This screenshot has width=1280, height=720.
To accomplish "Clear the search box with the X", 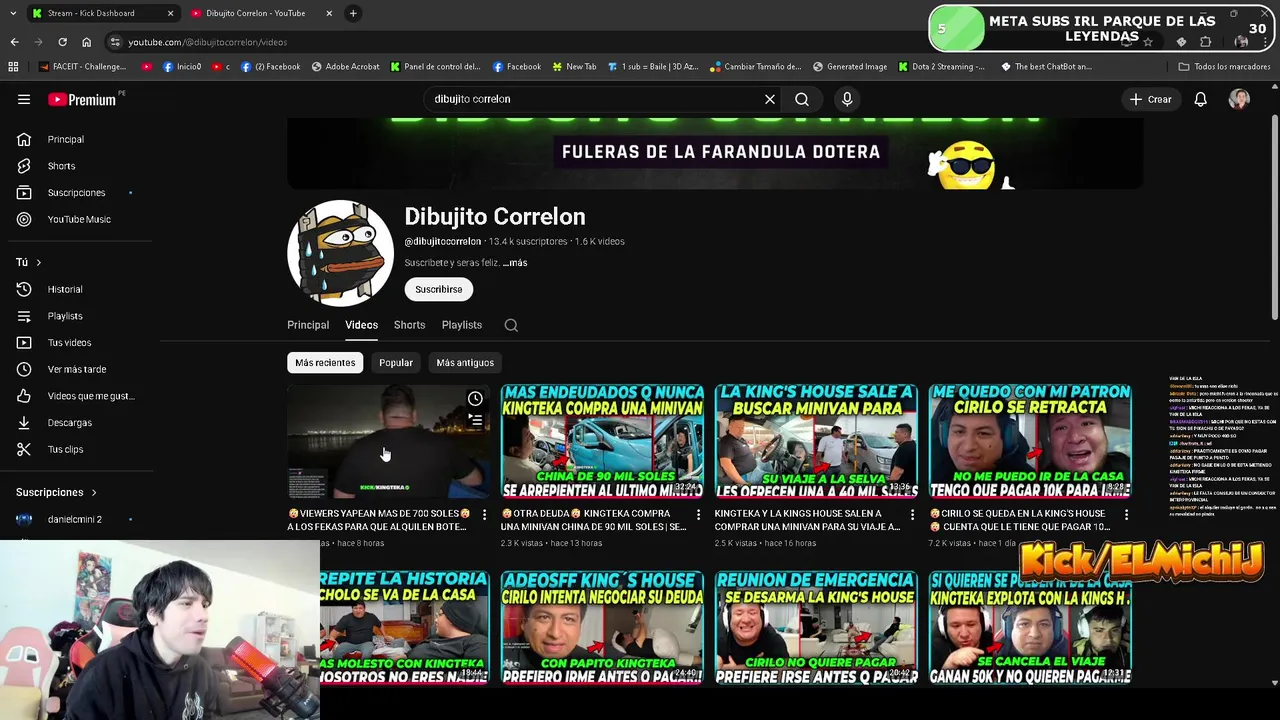I will pos(770,99).
